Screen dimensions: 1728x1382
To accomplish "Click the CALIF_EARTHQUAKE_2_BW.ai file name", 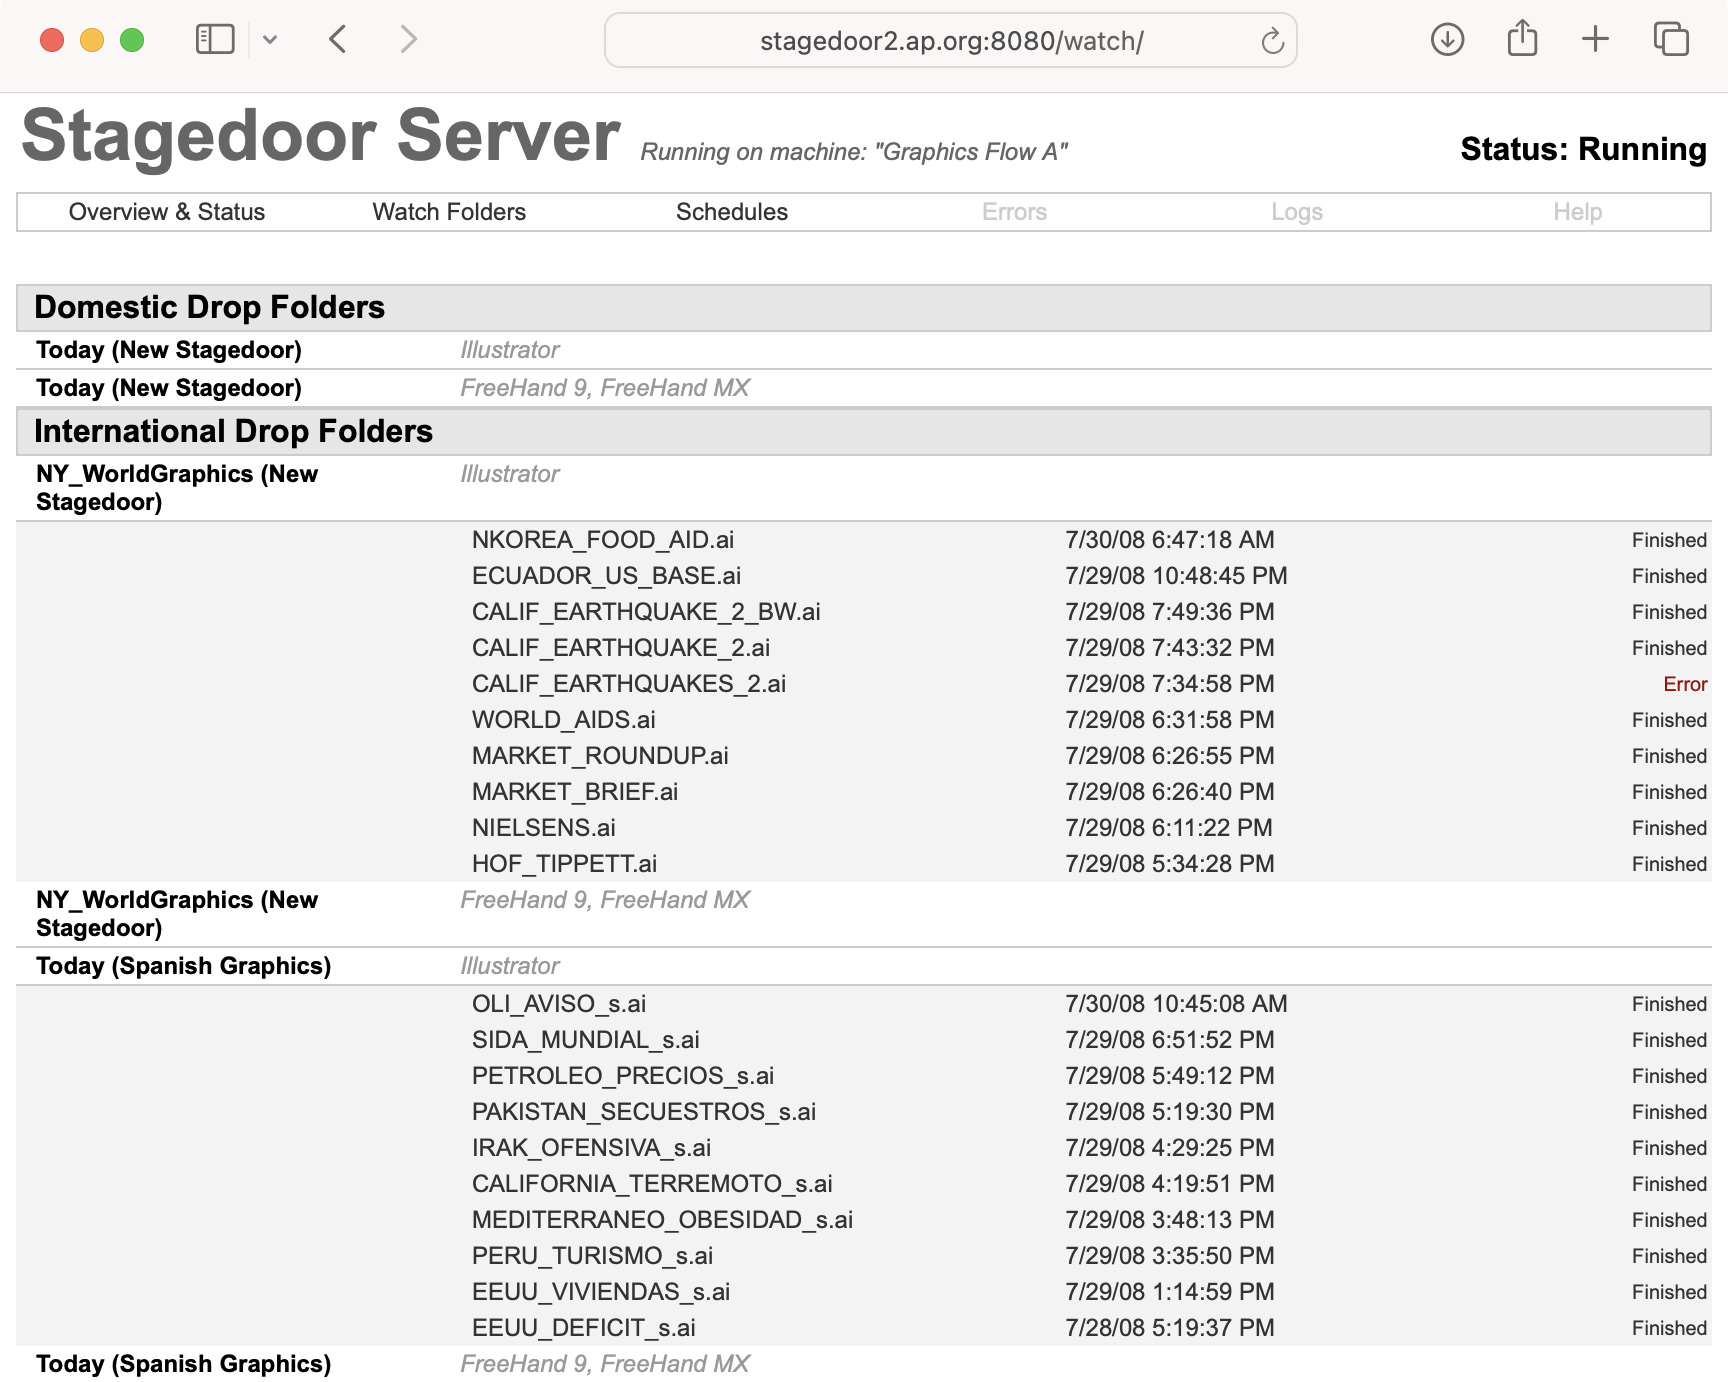I will pyautogui.click(x=646, y=612).
